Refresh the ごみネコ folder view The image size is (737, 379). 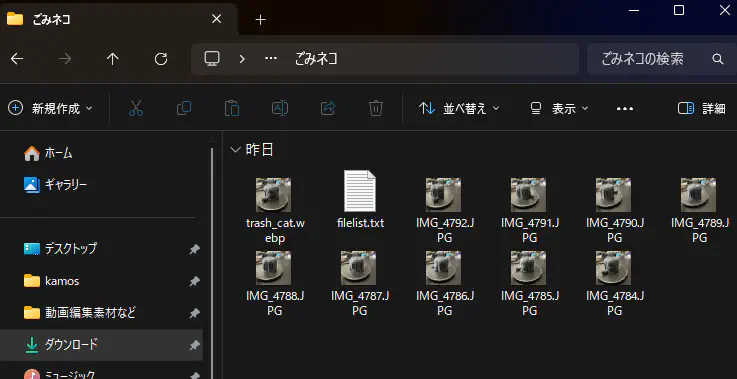(161, 59)
